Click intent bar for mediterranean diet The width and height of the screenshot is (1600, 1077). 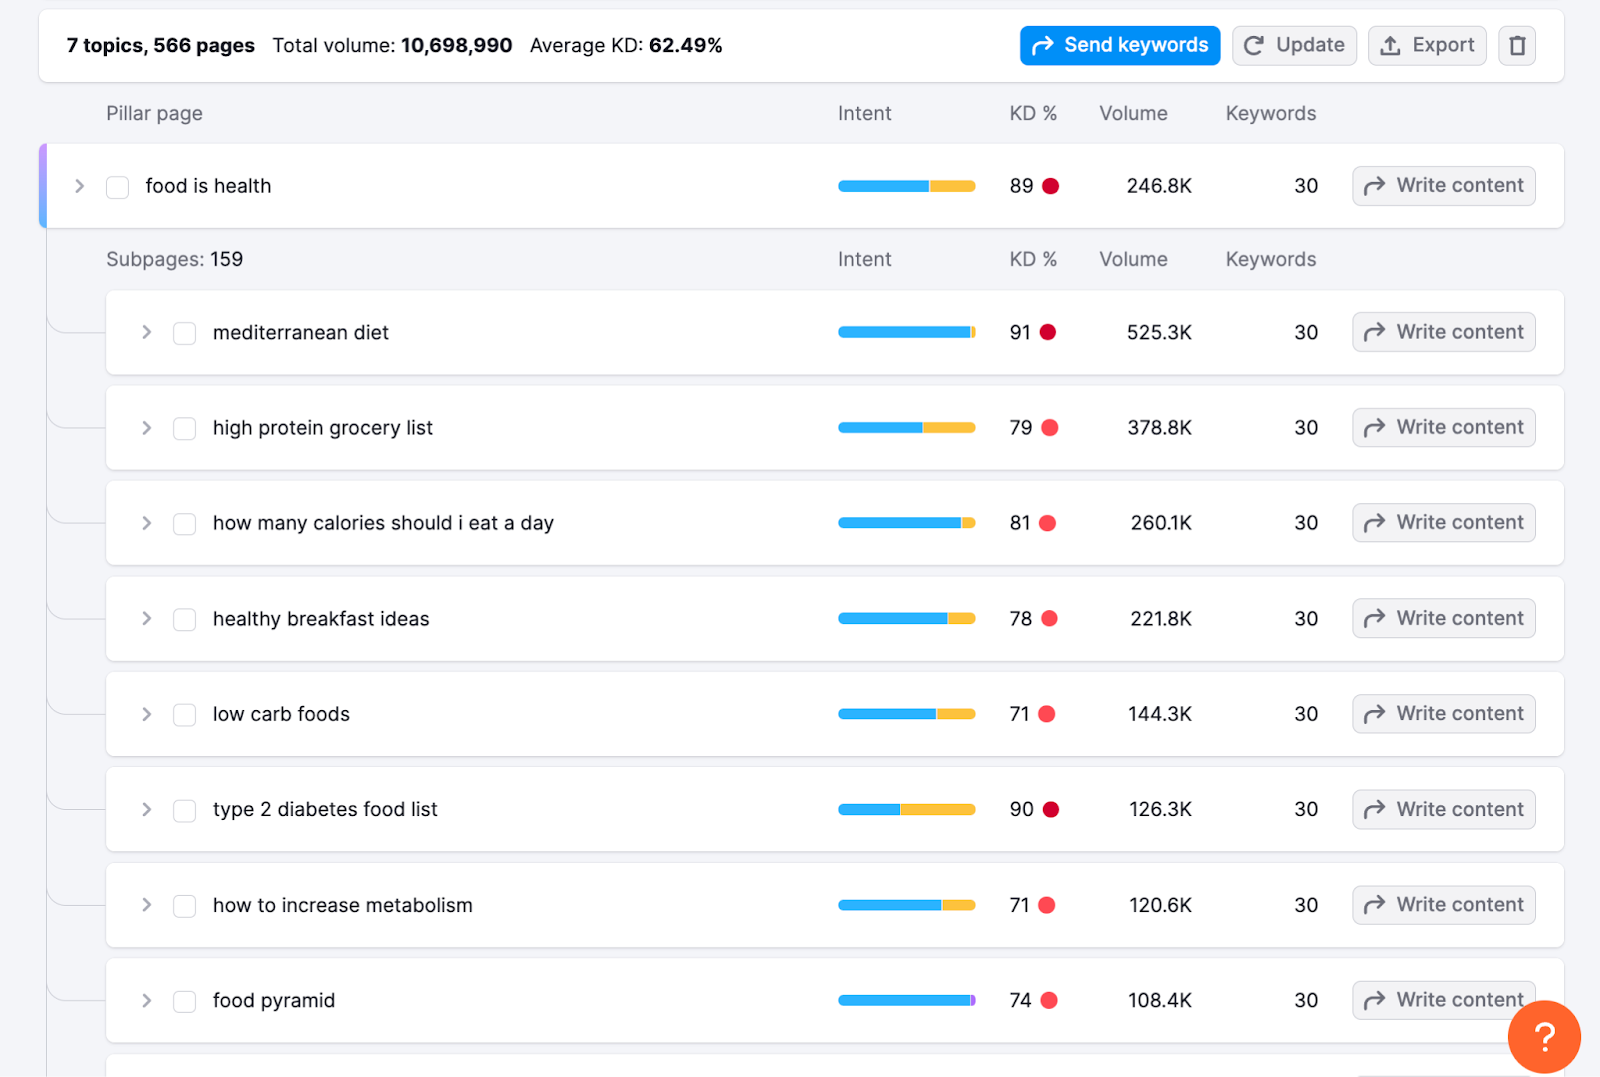[907, 332]
